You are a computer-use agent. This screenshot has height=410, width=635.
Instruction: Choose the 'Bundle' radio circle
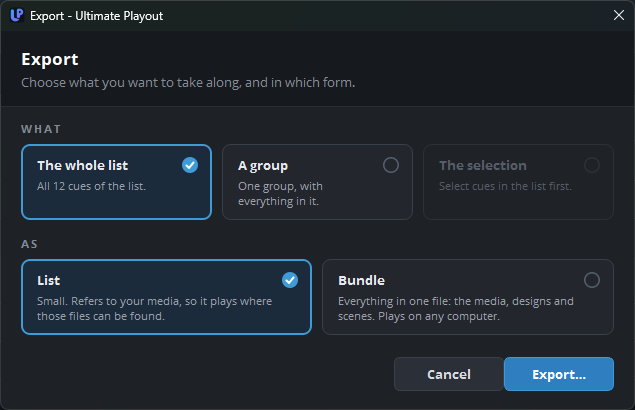click(592, 280)
